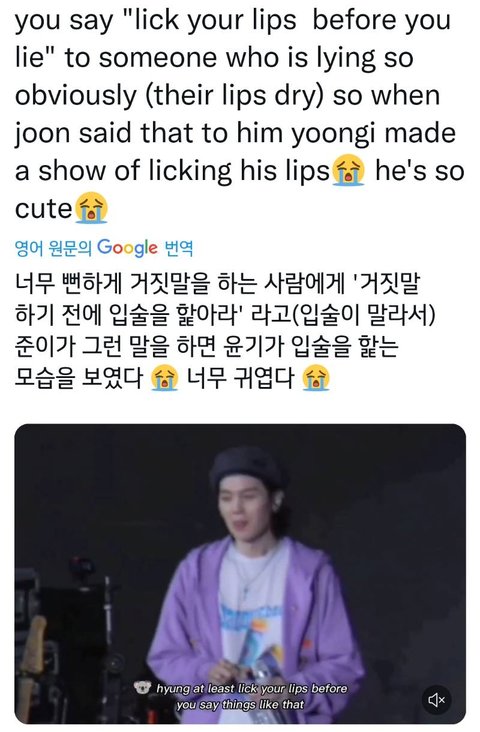
Task: Play the video of performer in purple hoodie
Action: [x=240, y=574]
